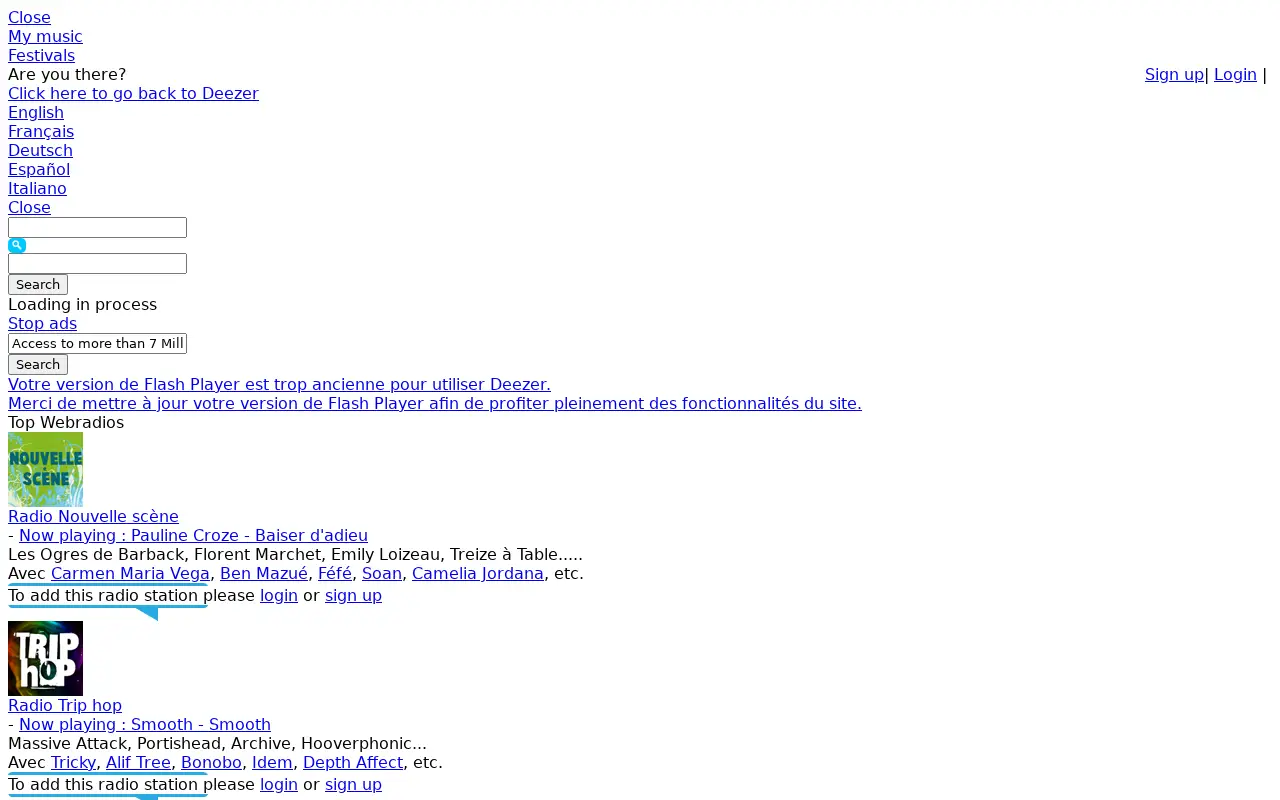Viewport: 1280px width, 800px height.
Task: Click the top Close link
Action: (29, 17)
